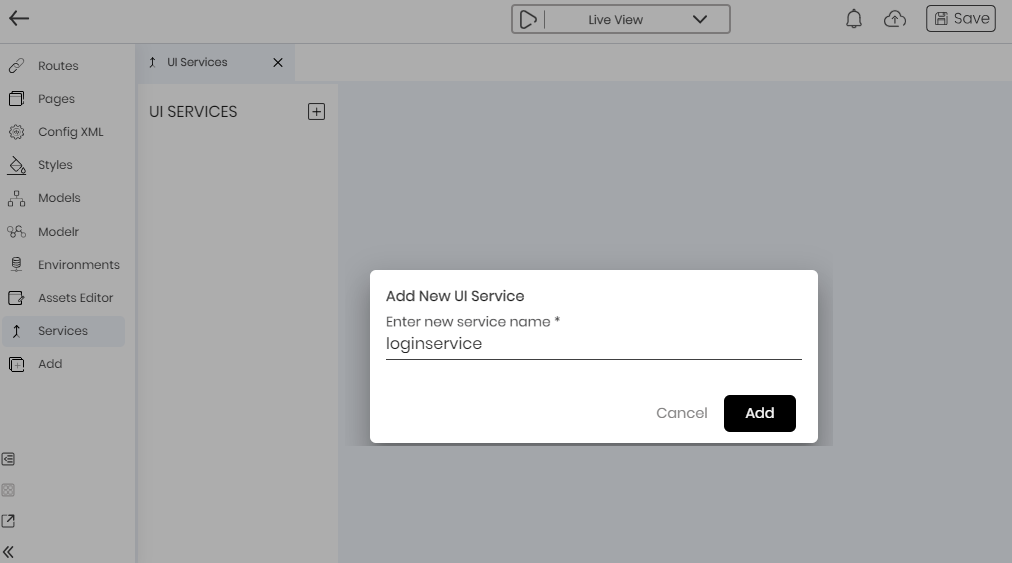The width and height of the screenshot is (1012, 563).
Task: Open Modelr in the sidebar
Action: click(x=58, y=231)
